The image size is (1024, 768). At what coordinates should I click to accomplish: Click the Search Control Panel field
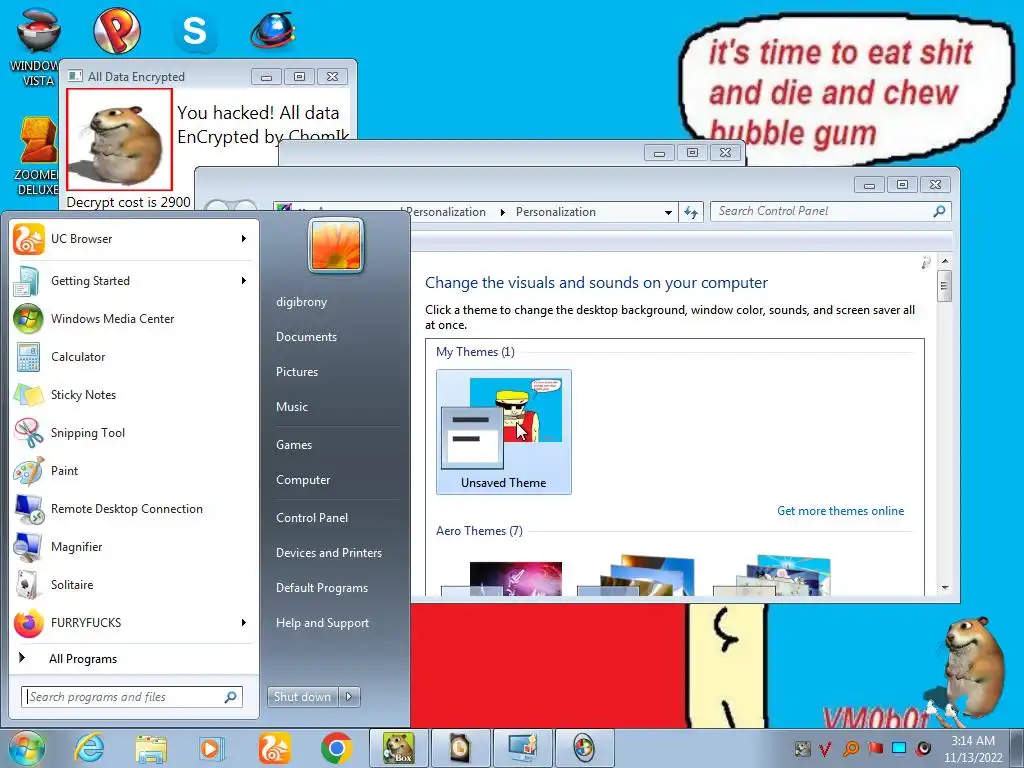coord(831,212)
